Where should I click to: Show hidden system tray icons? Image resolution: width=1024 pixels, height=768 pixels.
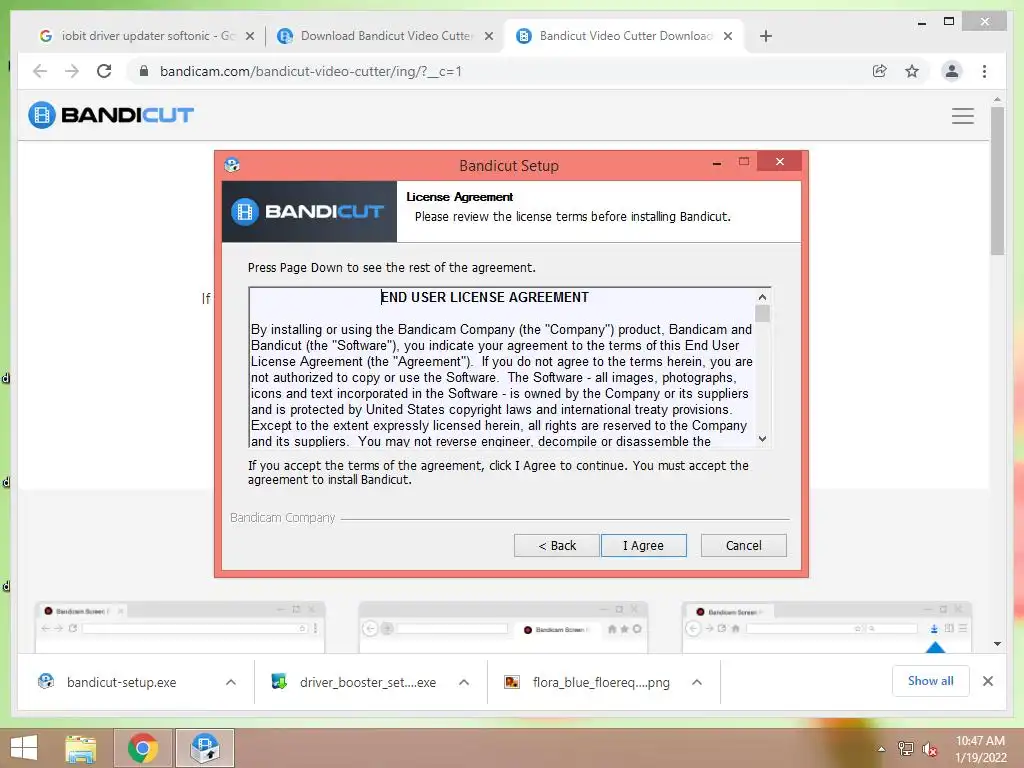tap(881, 749)
